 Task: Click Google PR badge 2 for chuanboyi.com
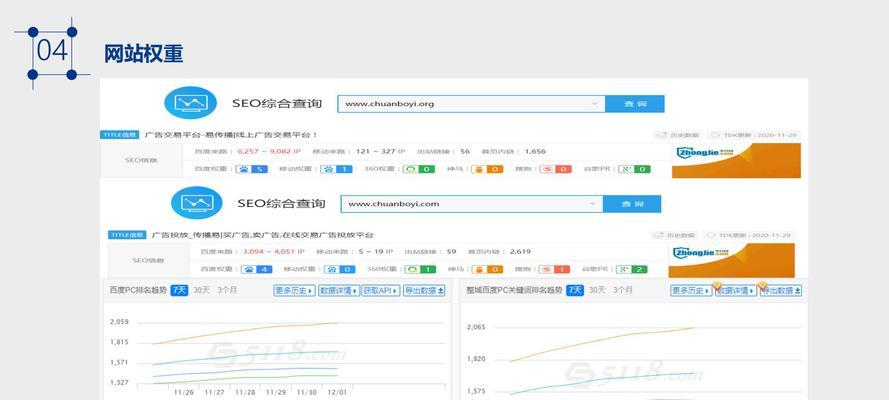click(632, 269)
